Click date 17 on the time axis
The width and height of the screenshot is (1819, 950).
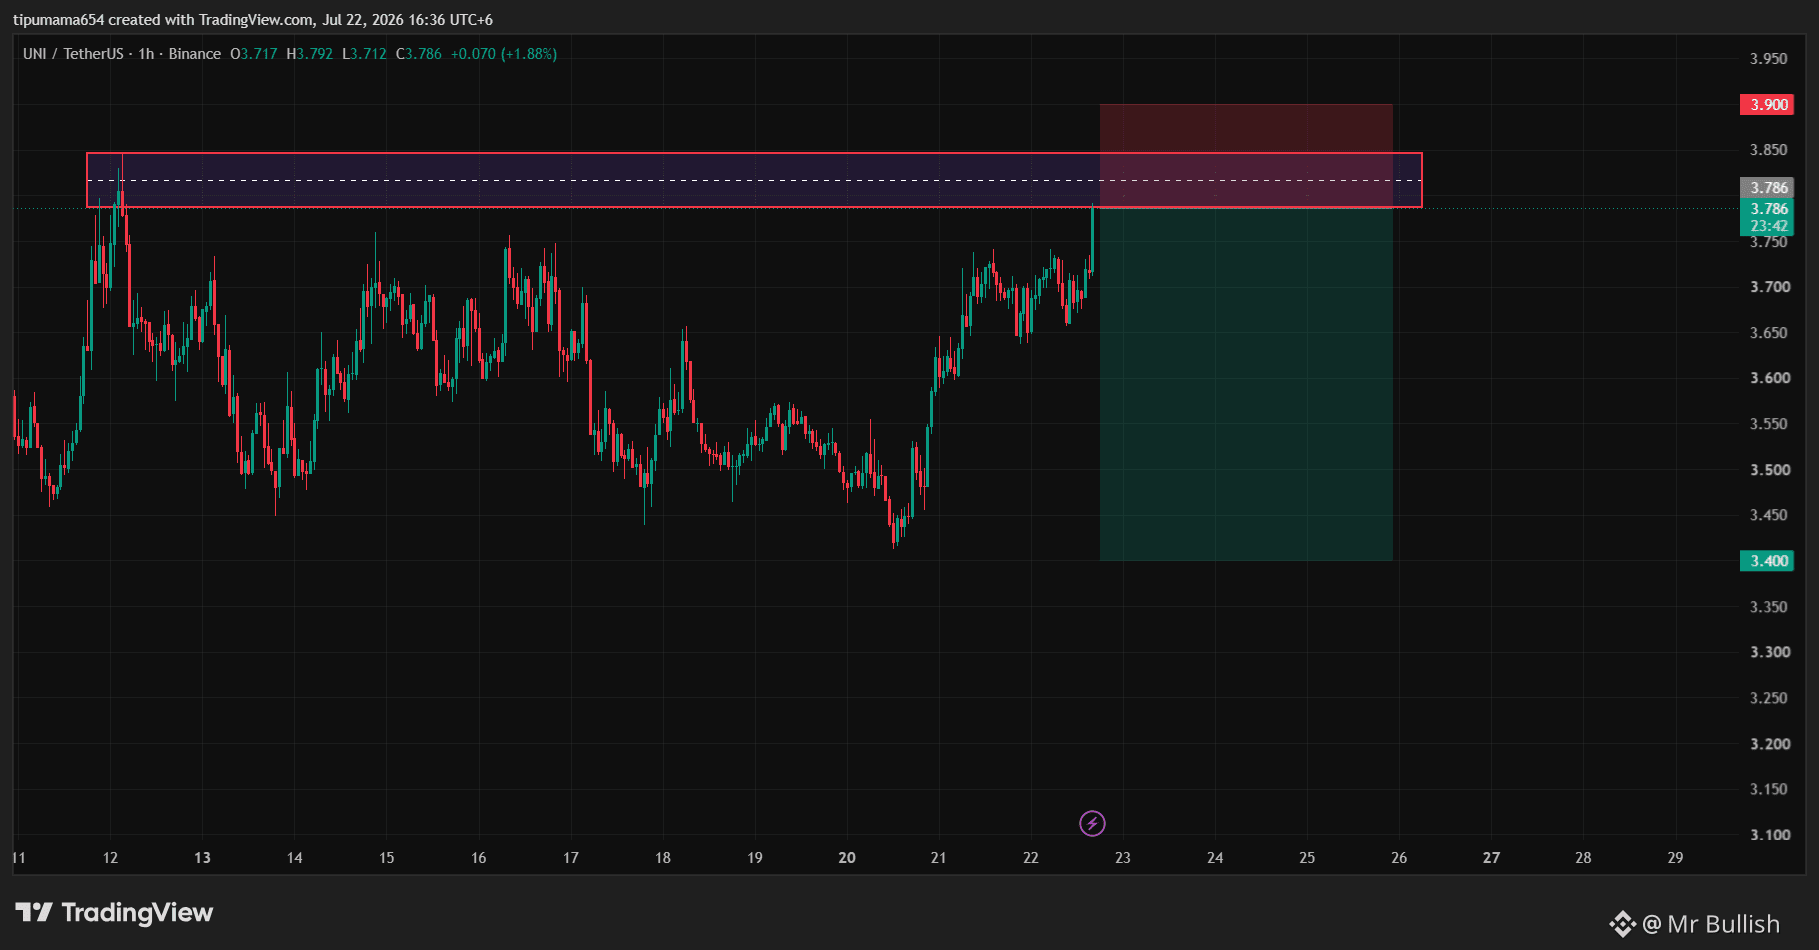(570, 858)
